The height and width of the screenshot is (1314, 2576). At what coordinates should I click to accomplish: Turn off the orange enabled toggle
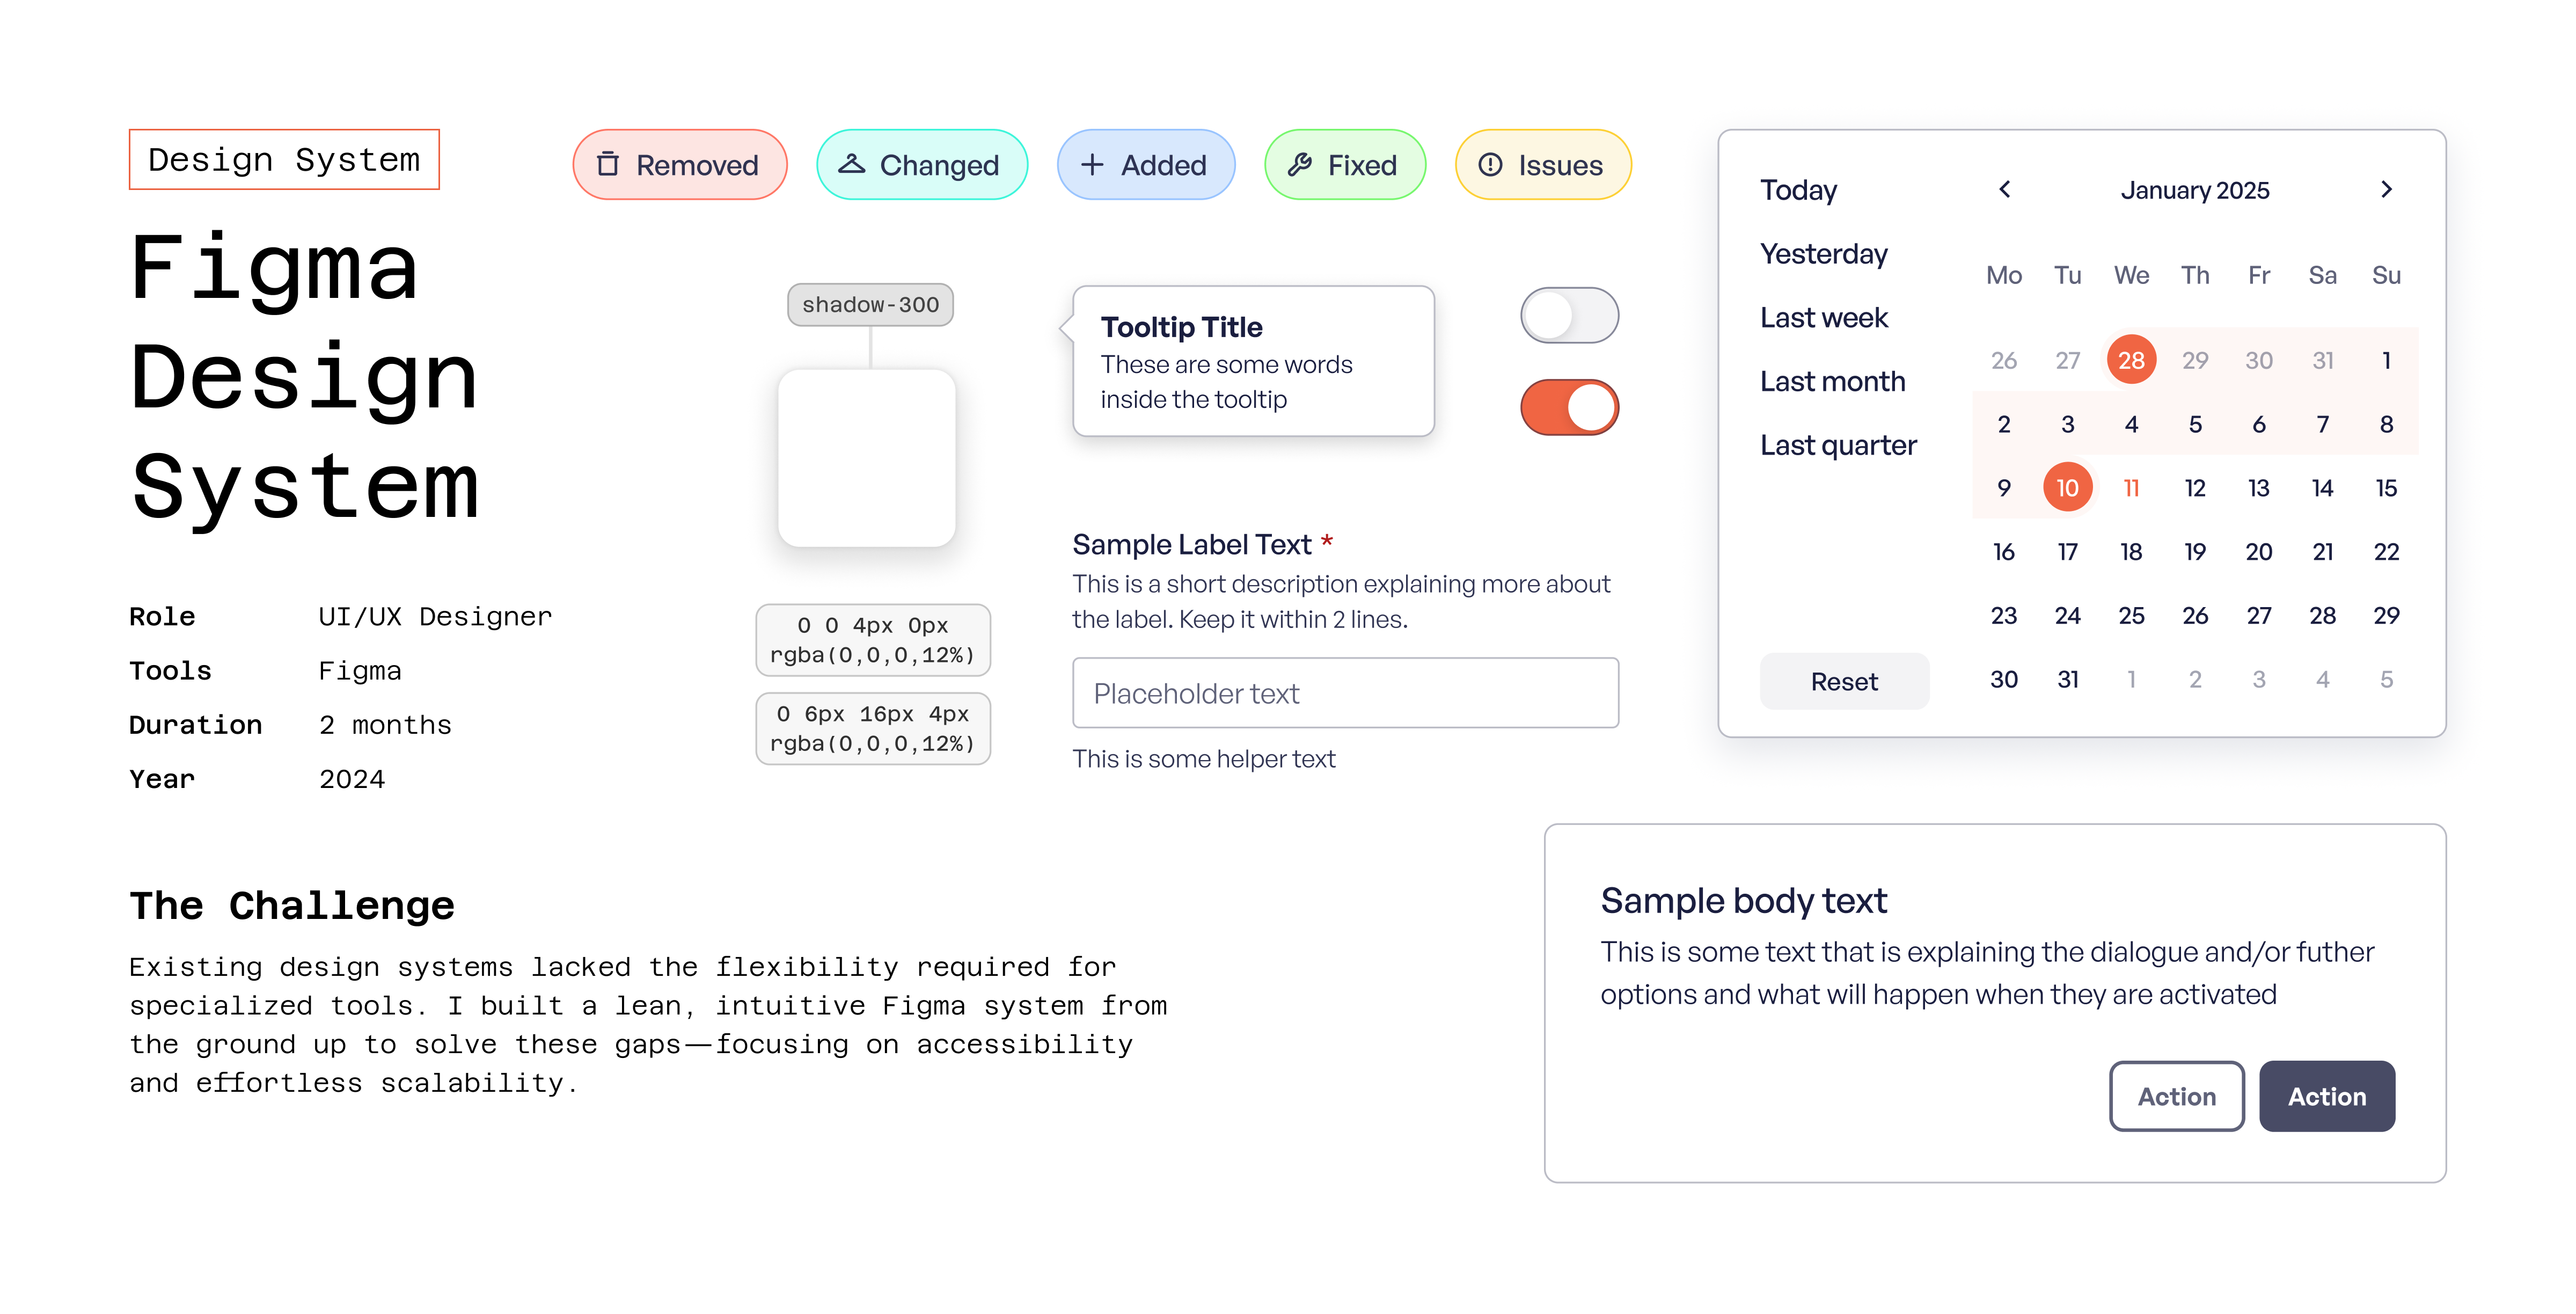click(1569, 407)
